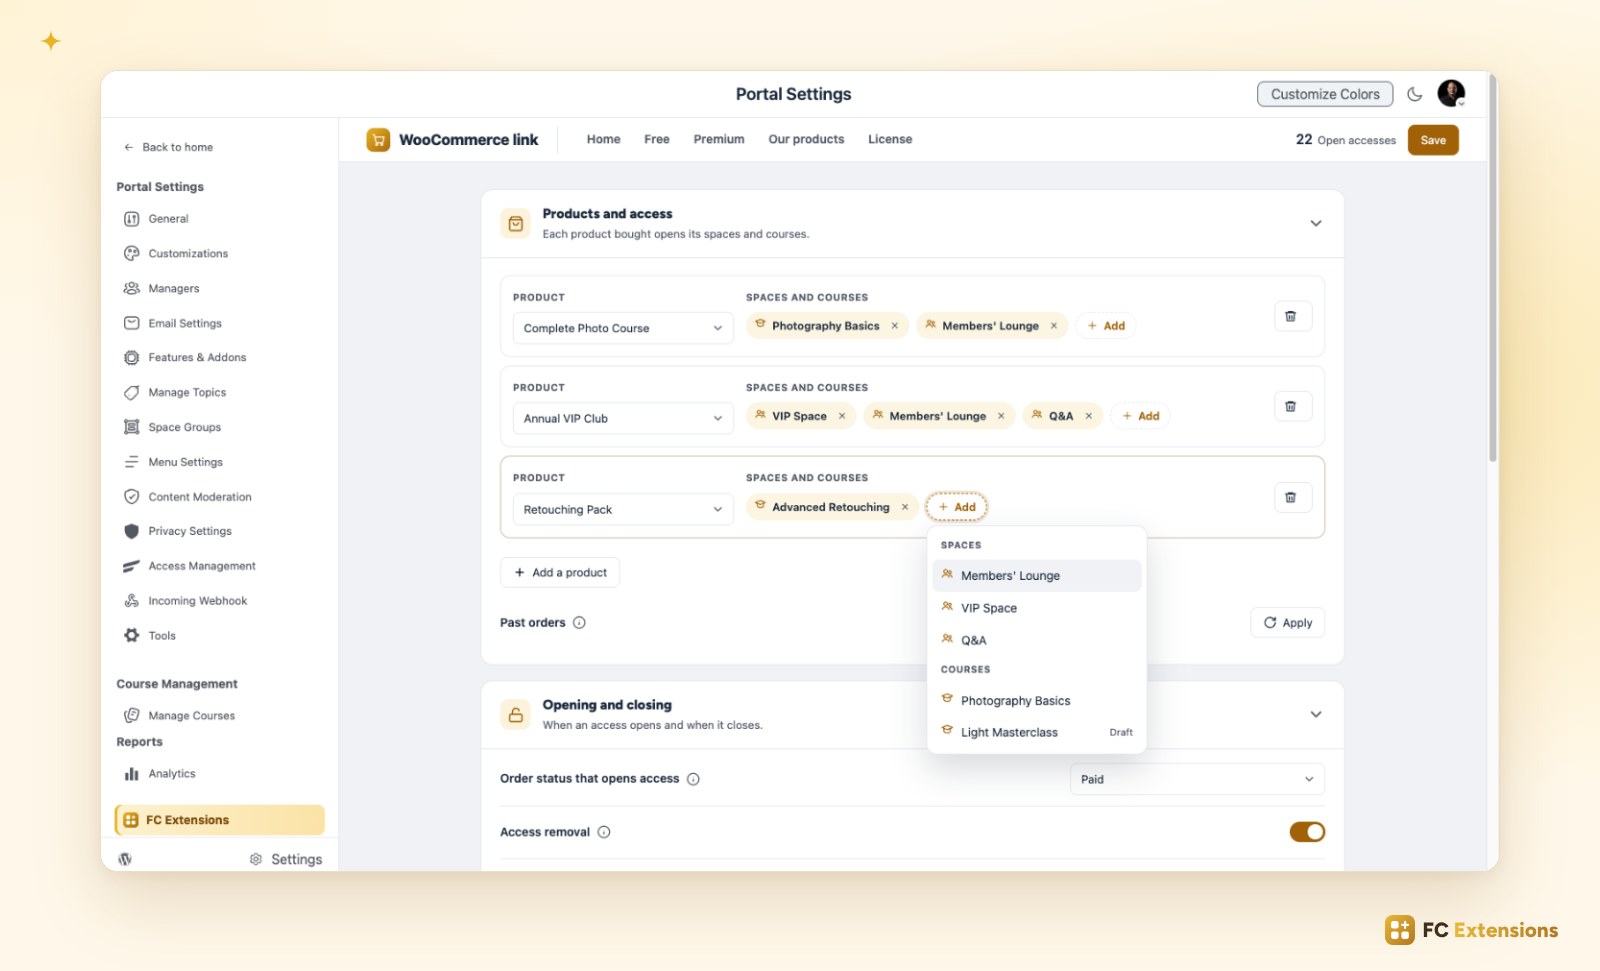
Task: Switch to the License tab
Action: pos(890,139)
